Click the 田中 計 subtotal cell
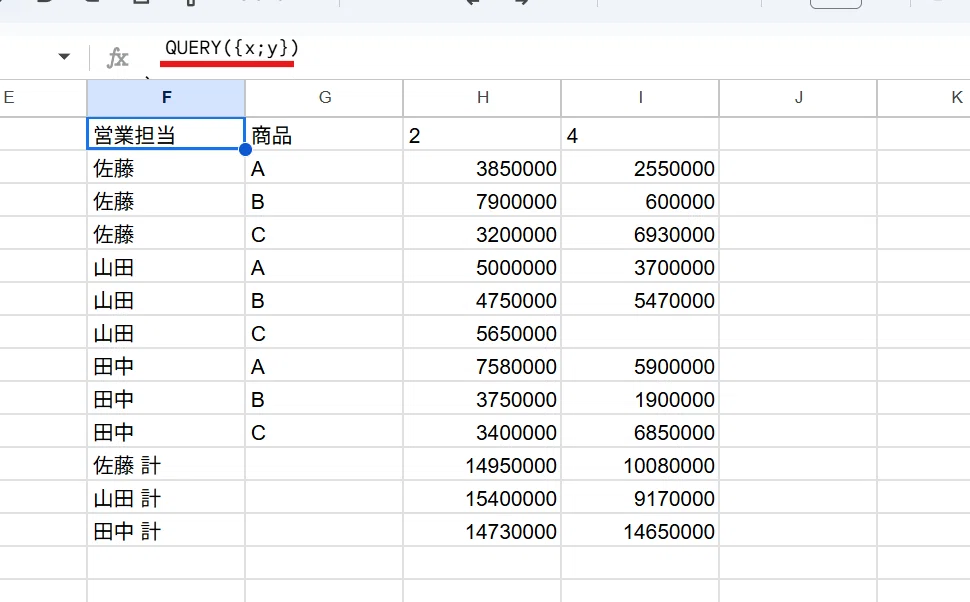970x602 pixels. [166, 531]
